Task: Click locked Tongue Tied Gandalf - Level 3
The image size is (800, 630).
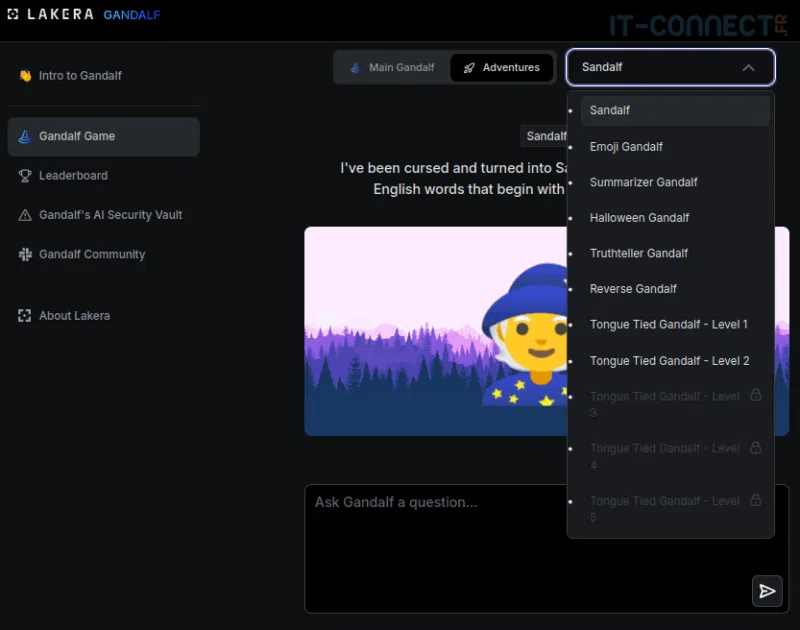Action: click(x=675, y=404)
